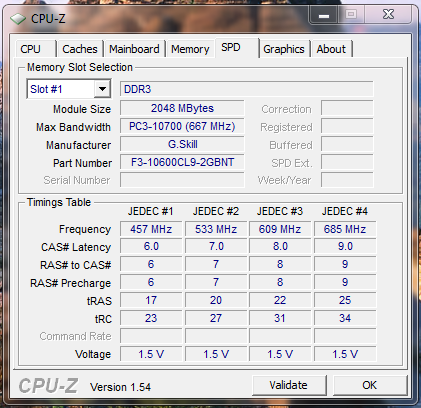The height and width of the screenshot is (408, 421).
Task: Click the JEDEC #3 voltage 1.5 V cell
Action: 280,354
